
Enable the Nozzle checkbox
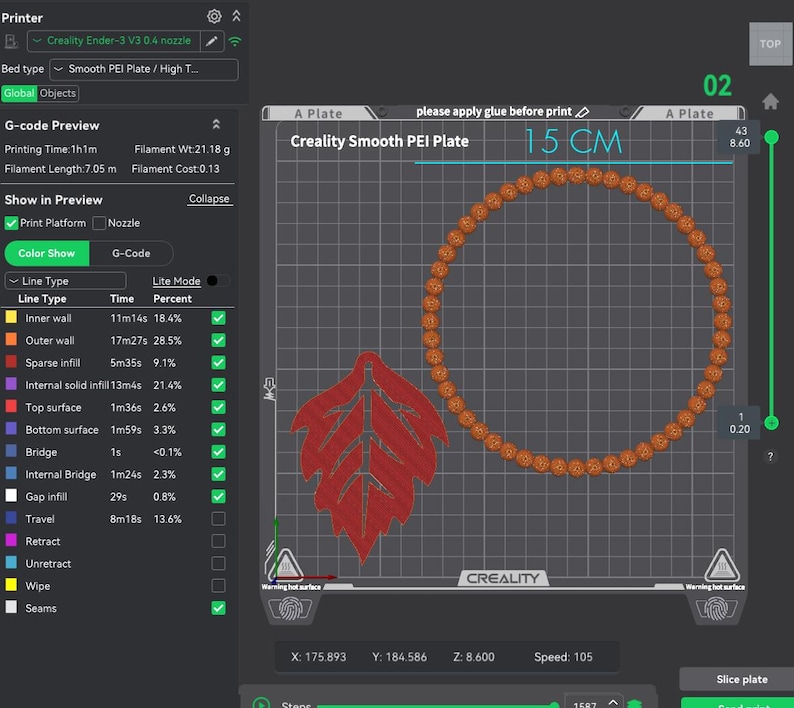(x=99, y=223)
